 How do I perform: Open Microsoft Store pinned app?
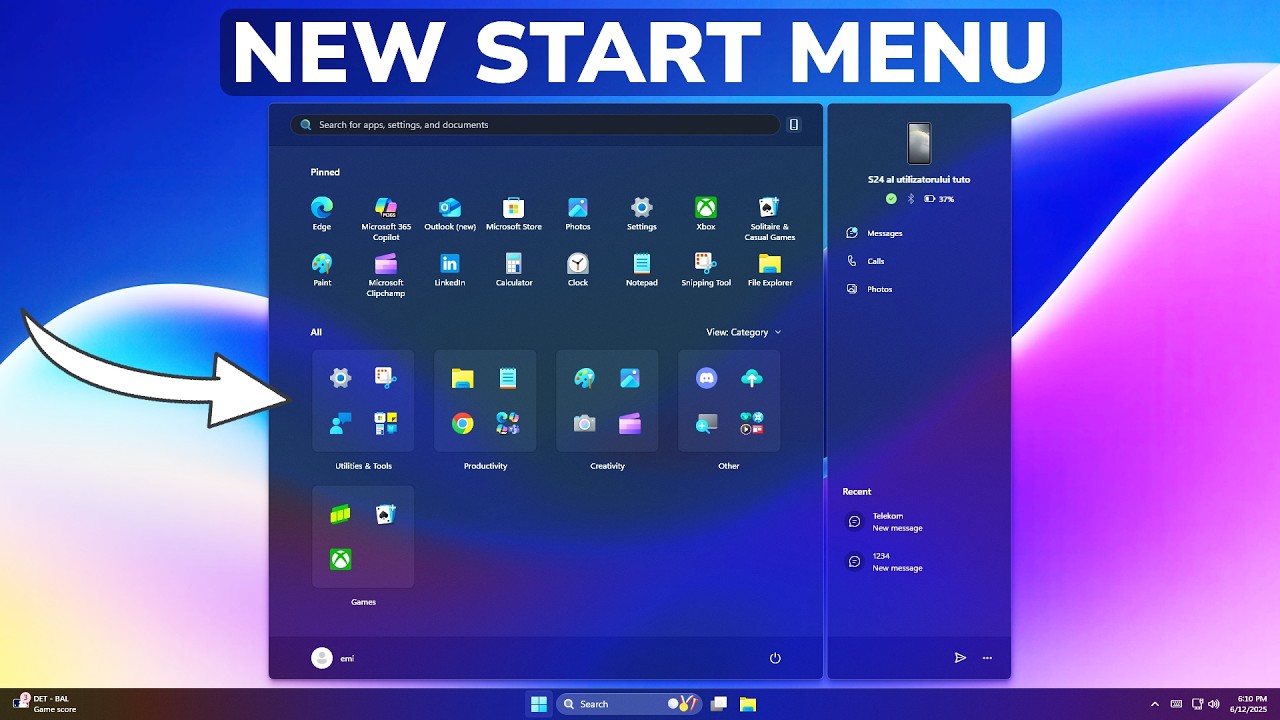pos(514,213)
